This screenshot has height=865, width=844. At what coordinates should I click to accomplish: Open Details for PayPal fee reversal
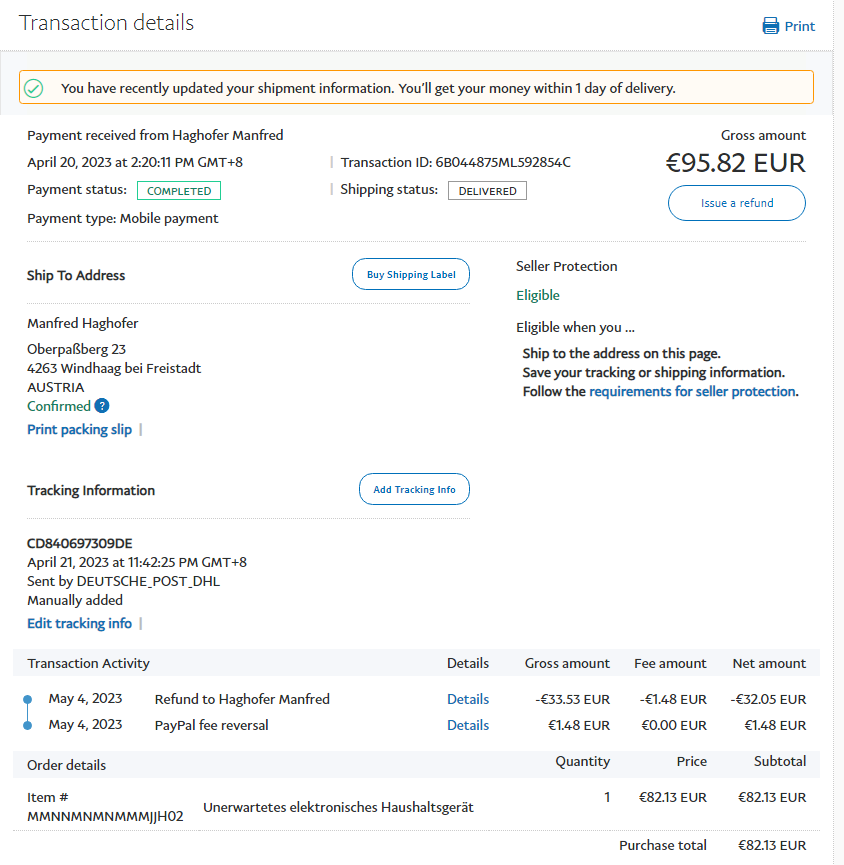(468, 726)
